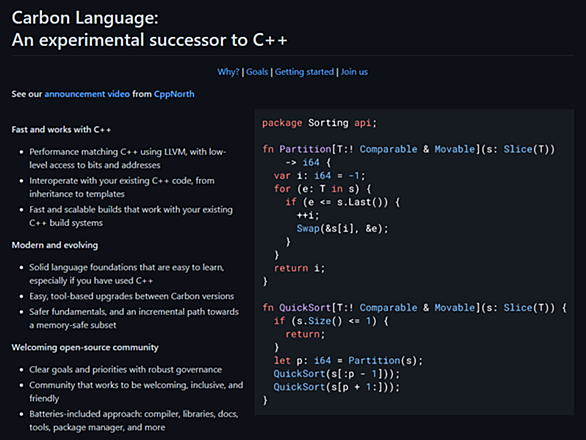Click the 'var i: i64 = -1;' line
586x440 pixels.
pyautogui.click(x=320, y=176)
